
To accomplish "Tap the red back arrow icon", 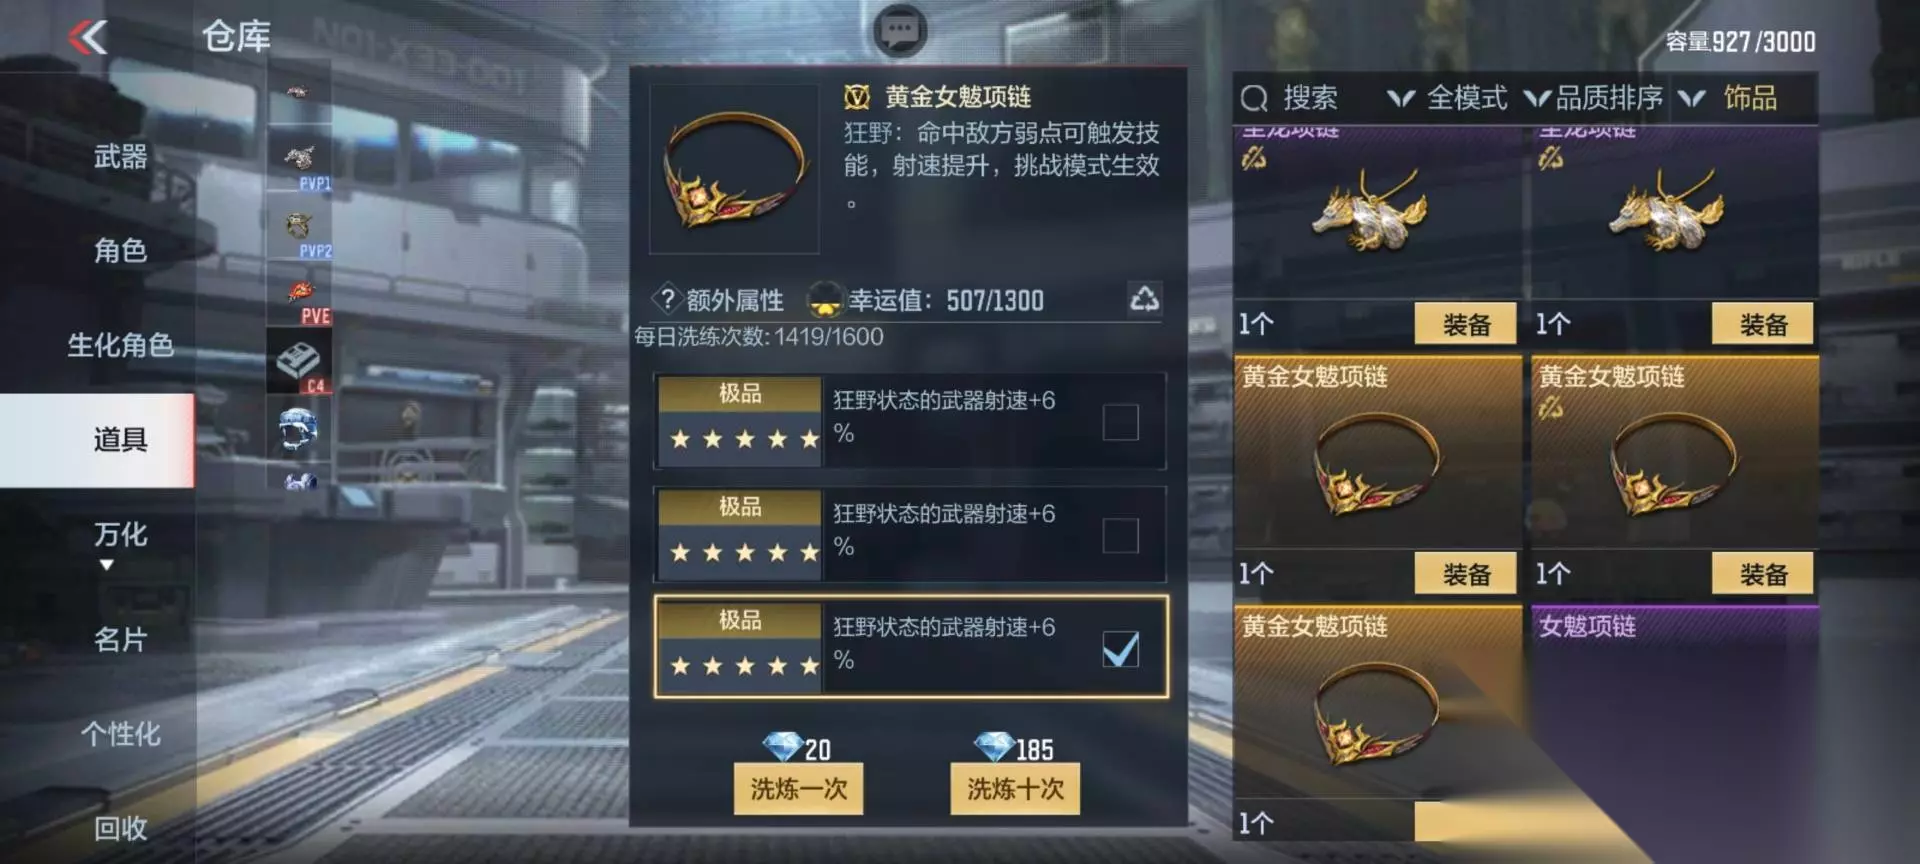I will (x=88, y=38).
